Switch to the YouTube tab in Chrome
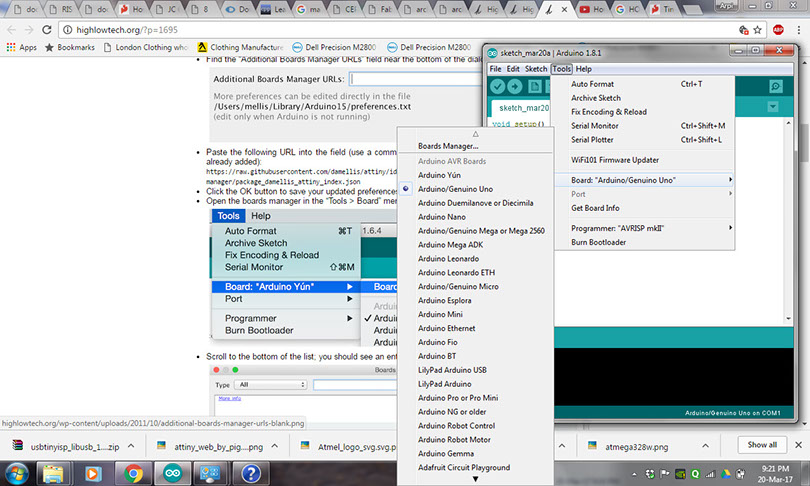The height and width of the screenshot is (486, 810). coord(591,9)
